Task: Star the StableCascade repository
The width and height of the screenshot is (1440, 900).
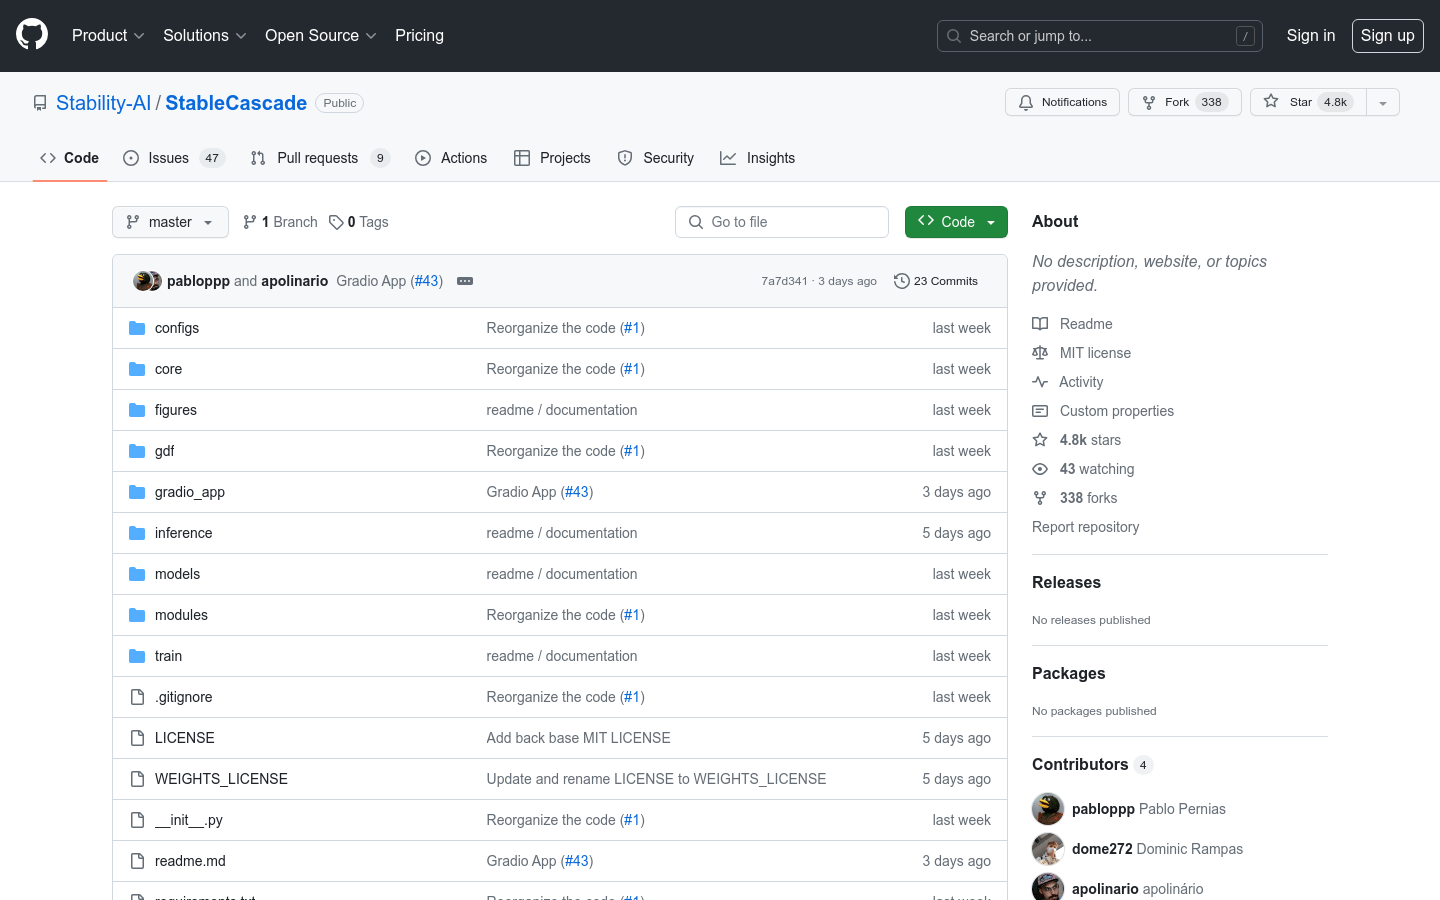Action: (x=1301, y=102)
